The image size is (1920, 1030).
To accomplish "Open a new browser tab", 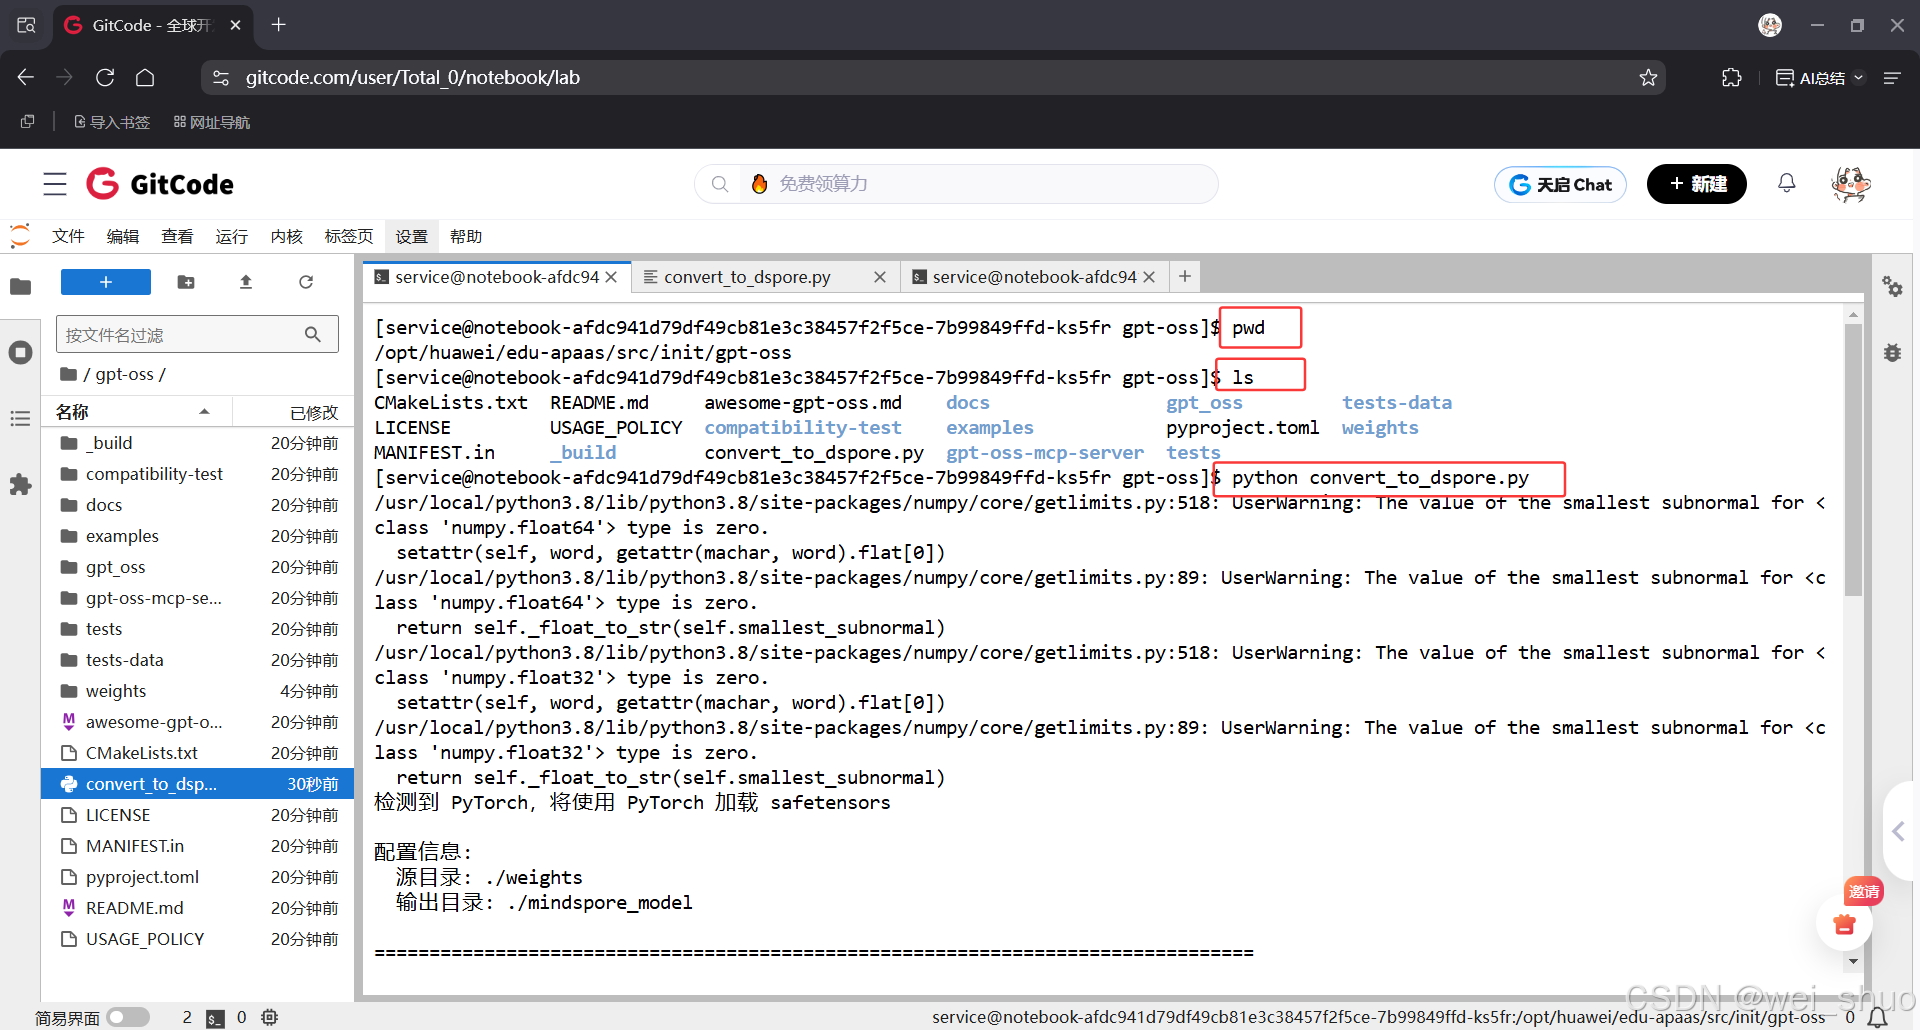I will 279,25.
